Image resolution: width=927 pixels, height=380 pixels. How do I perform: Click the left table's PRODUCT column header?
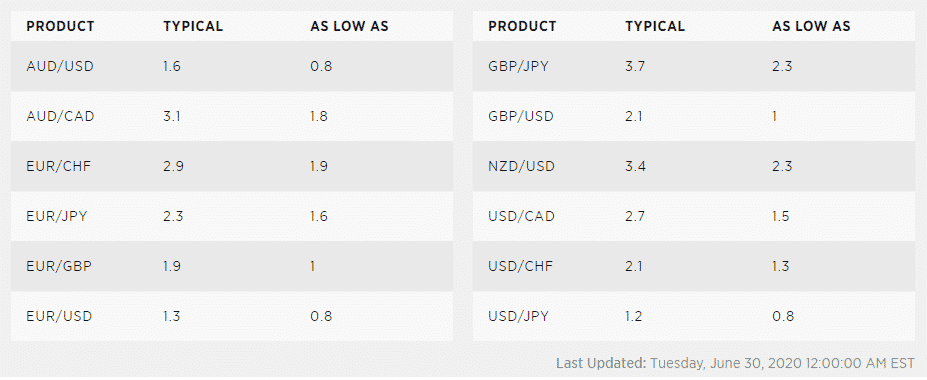point(60,27)
